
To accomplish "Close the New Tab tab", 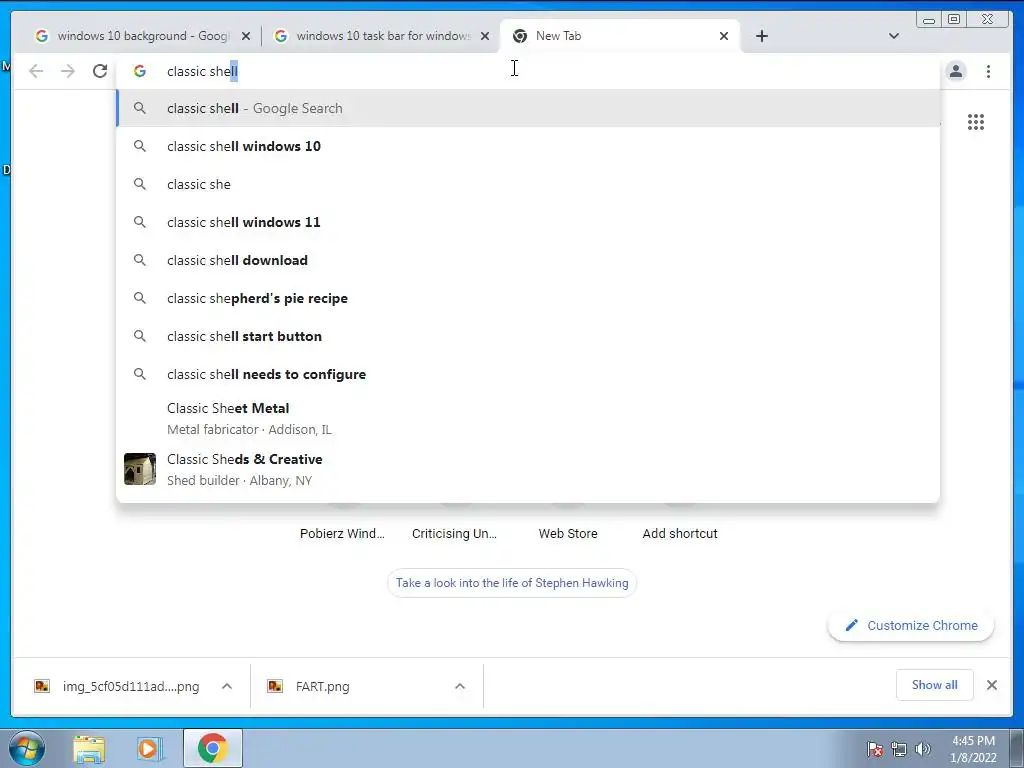I will [x=724, y=36].
